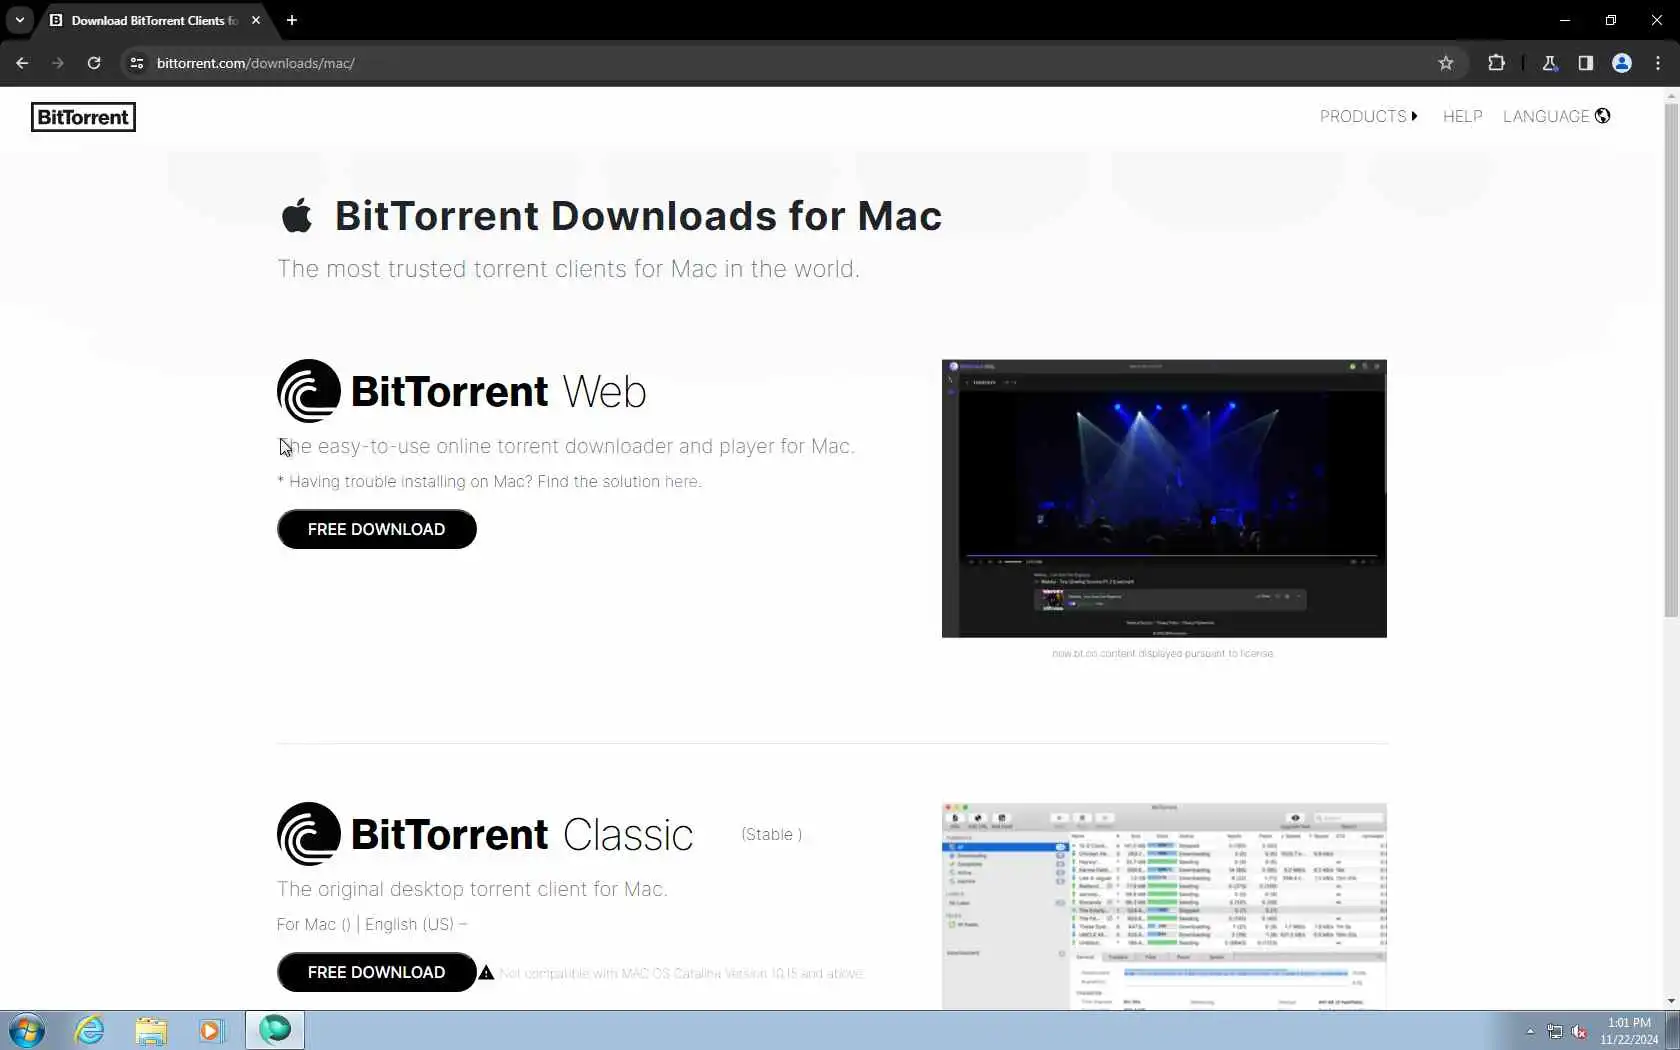The width and height of the screenshot is (1680, 1050).
Task: Open the volume tray icon
Action: click(1580, 1031)
